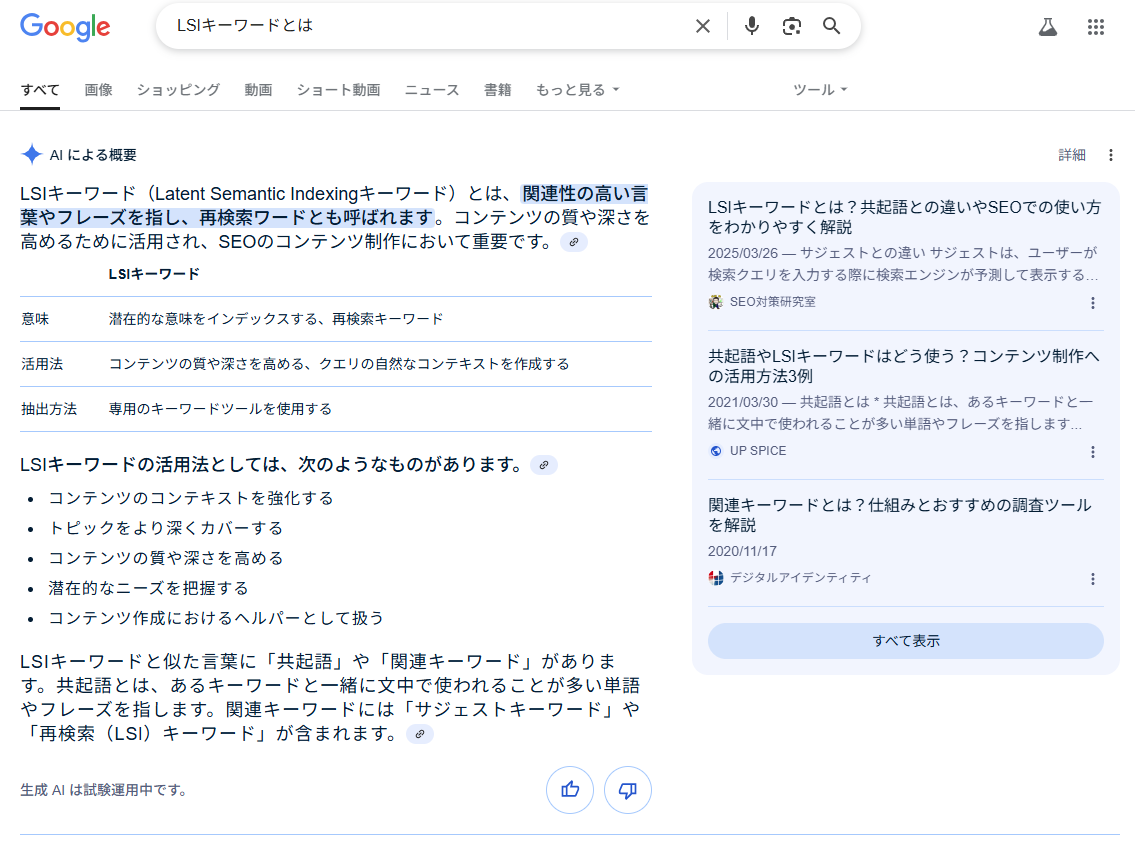Open Google Lens image search
The height and width of the screenshot is (841, 1135).
(792, 26)
